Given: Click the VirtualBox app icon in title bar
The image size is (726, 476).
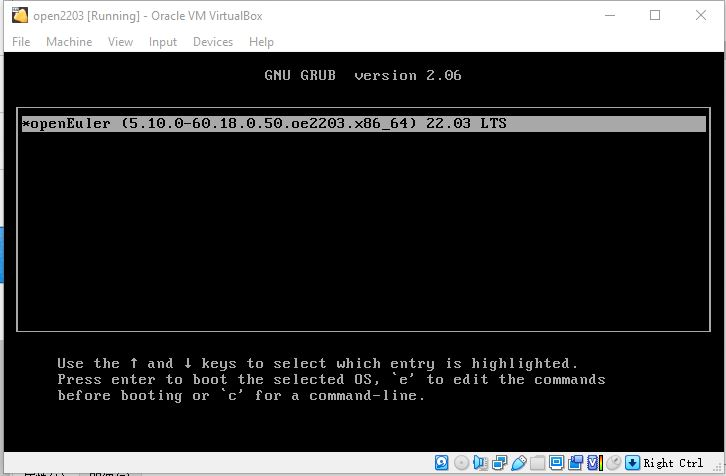Looking at the screenshot, I should (20, 15).
